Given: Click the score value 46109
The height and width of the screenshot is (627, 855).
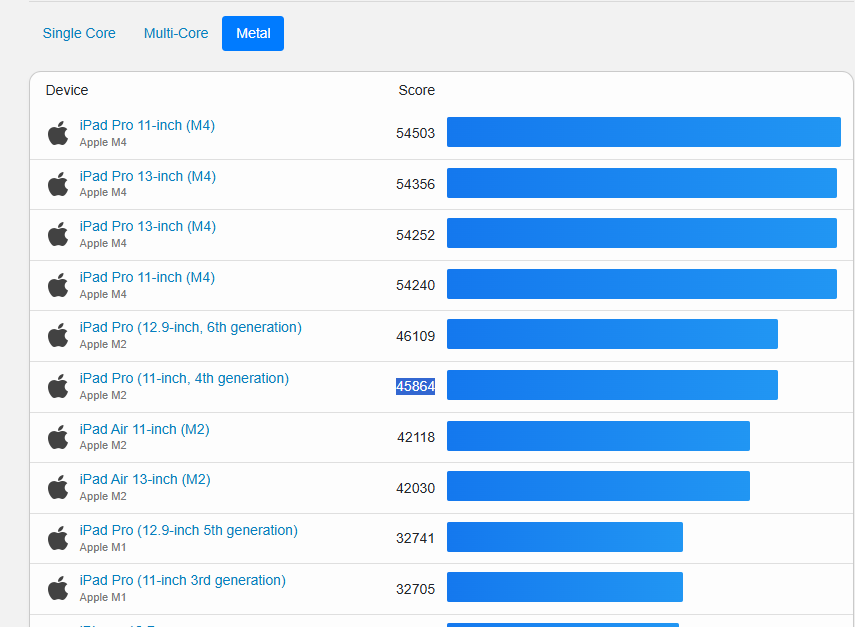Looking at the screenshot, I should click(416, 336).
